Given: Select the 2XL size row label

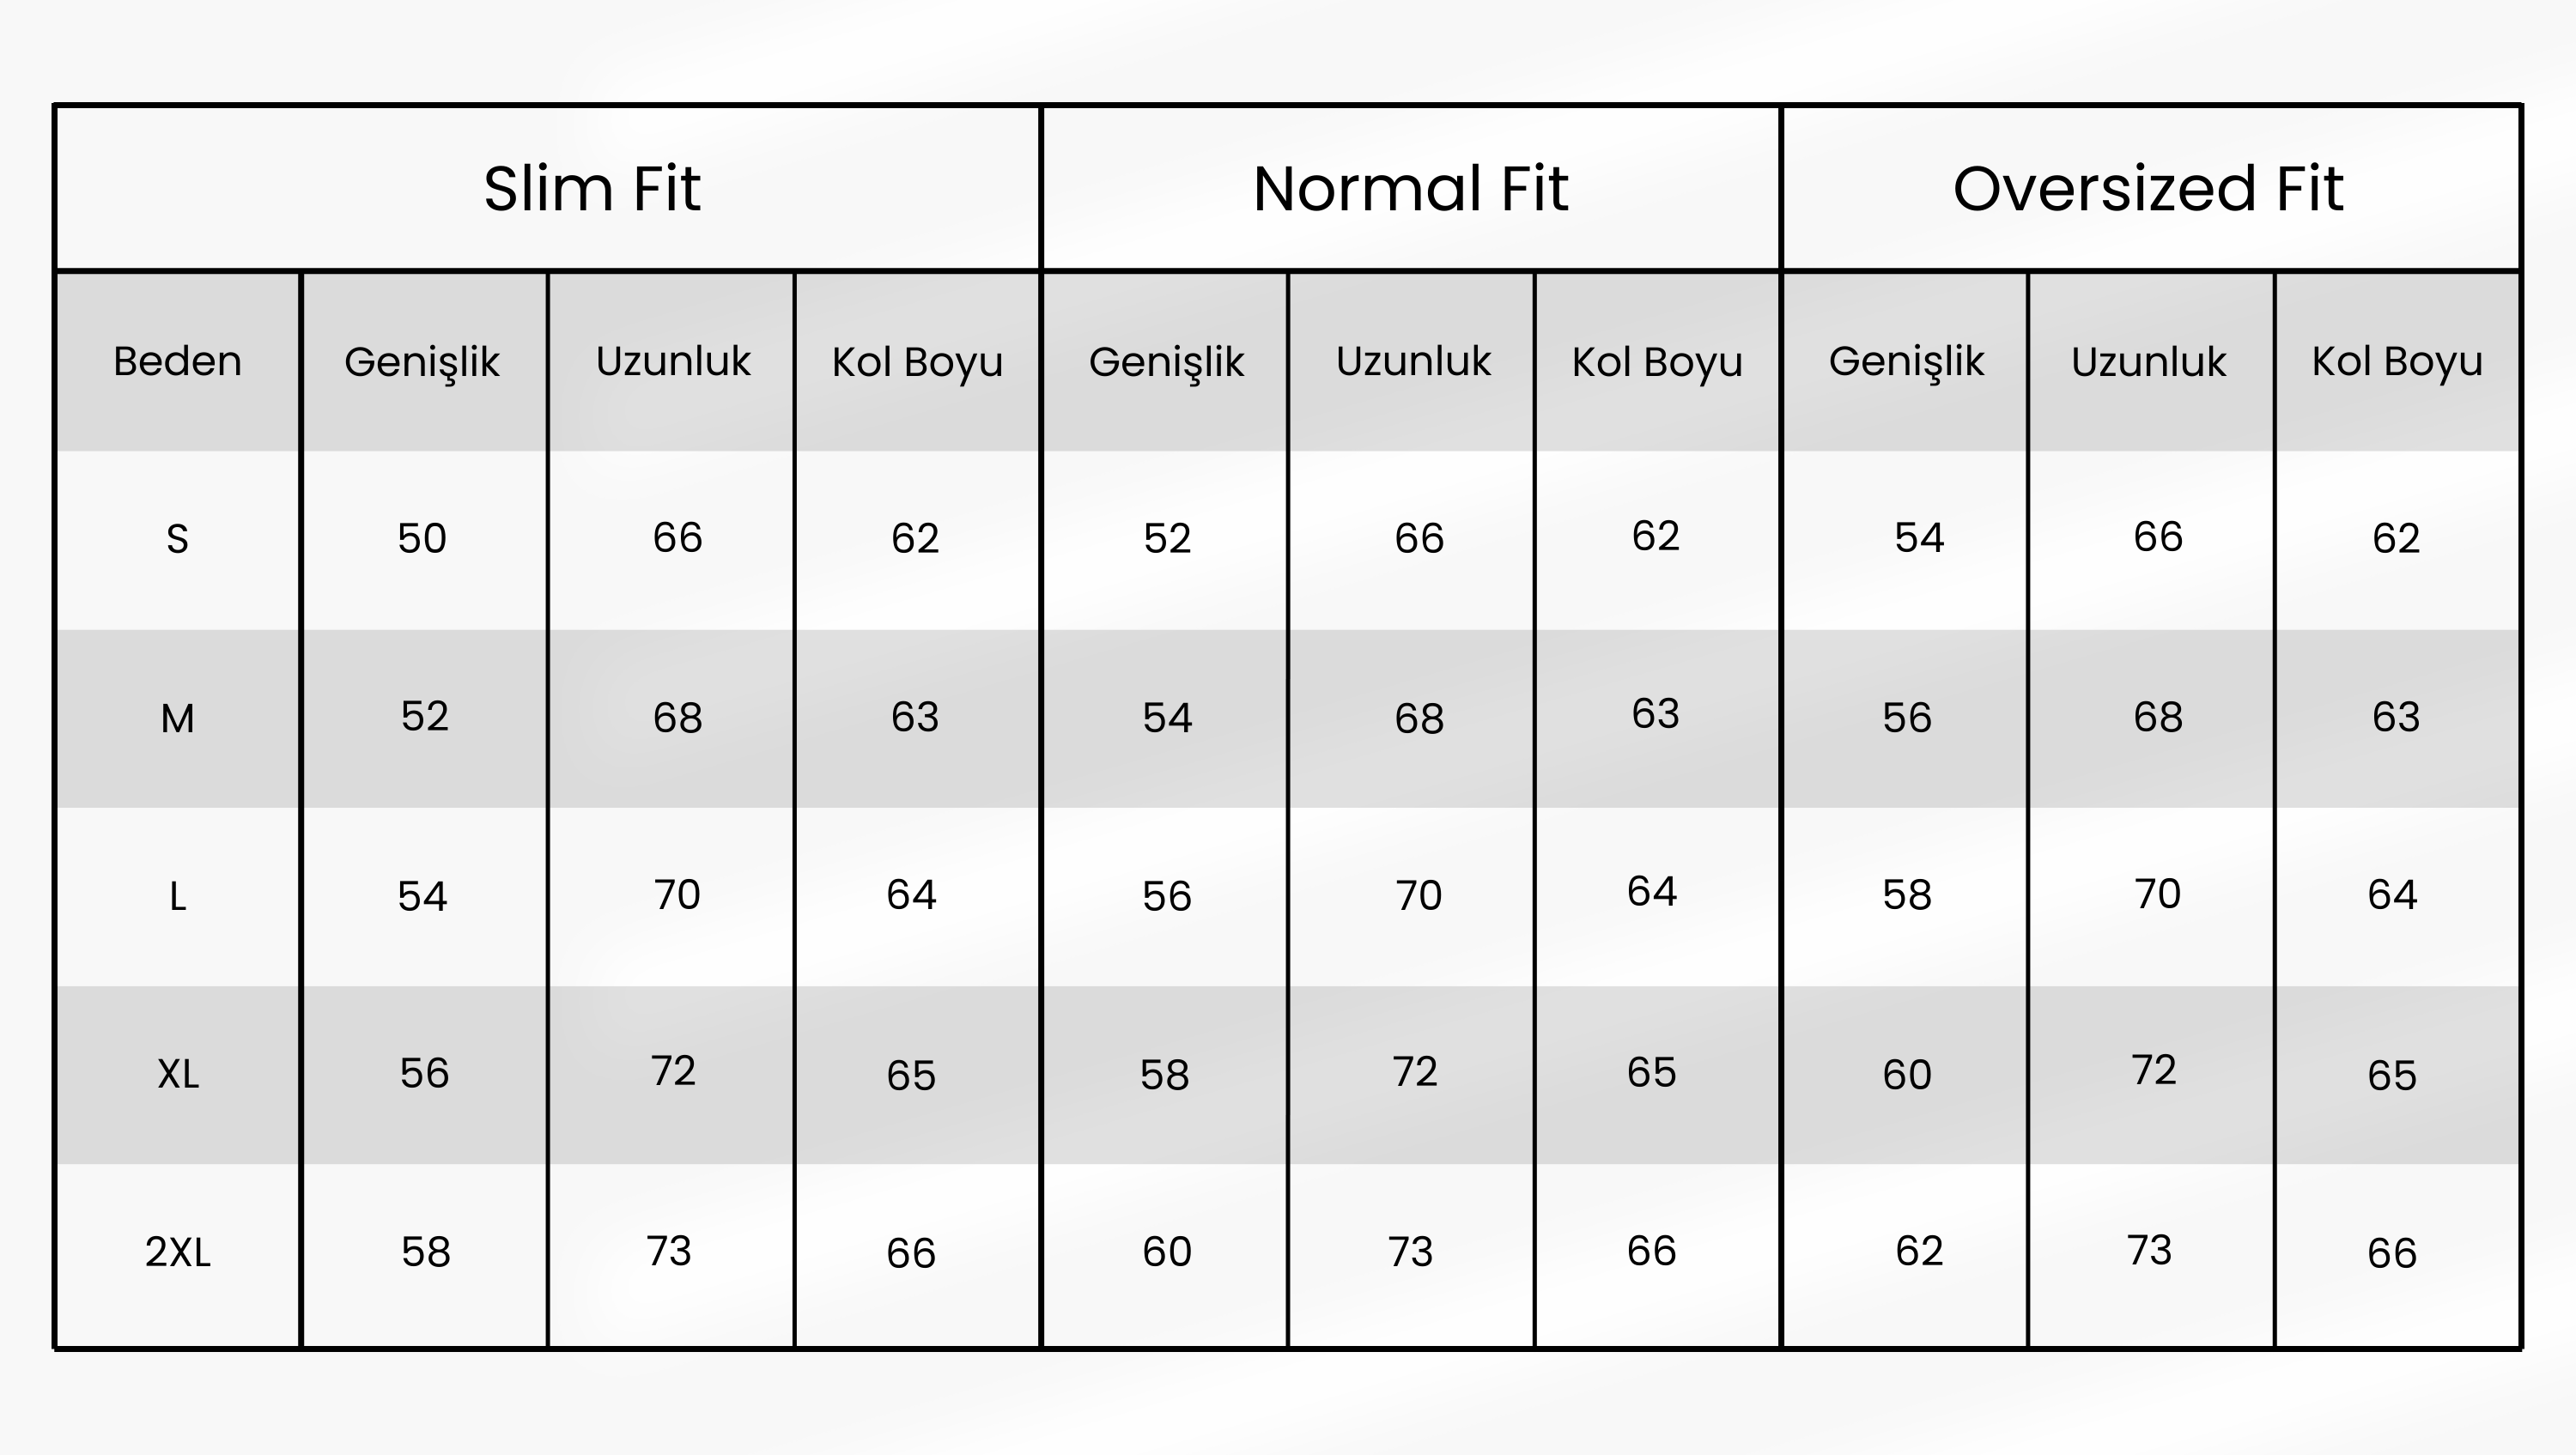Looking at the screenshot, I should pyautogui.click(x=177, y=1252).
